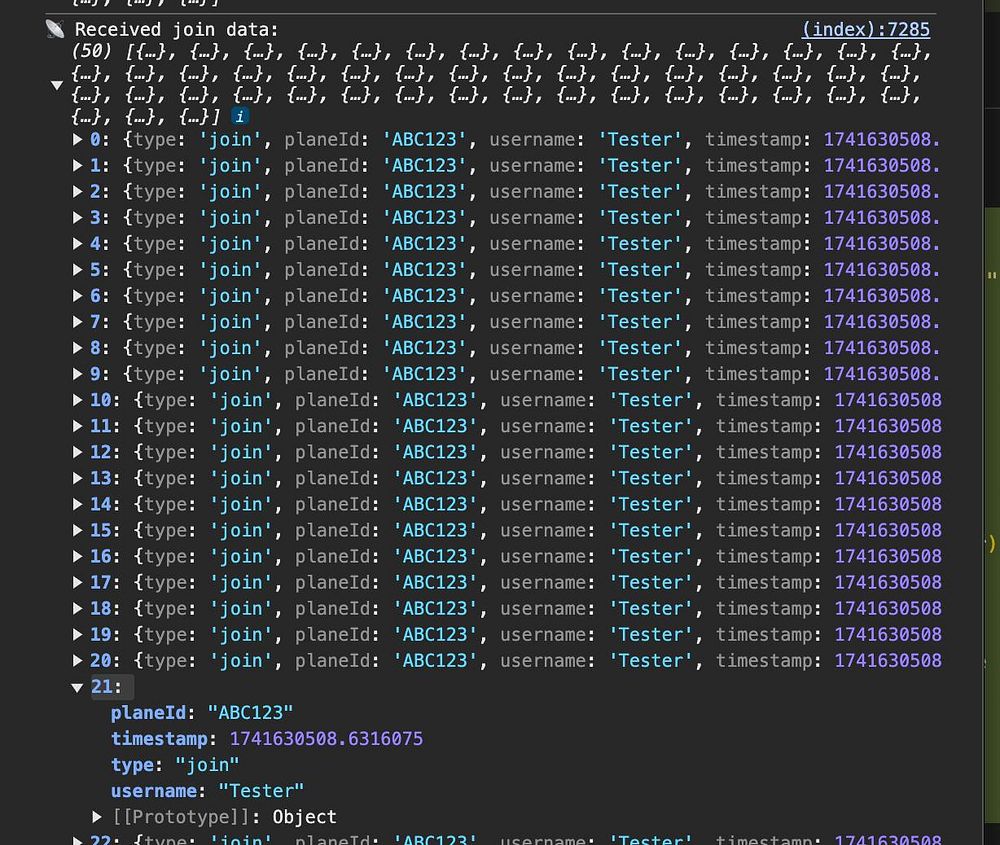Expand array item 15

point(78,531)
